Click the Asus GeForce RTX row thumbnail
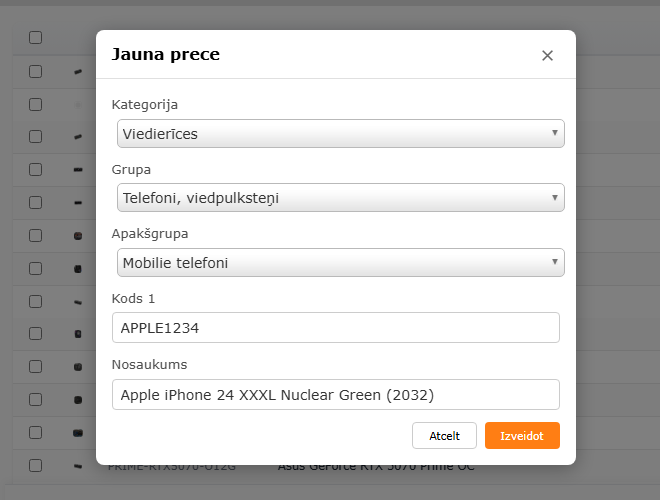 point(78,467)
